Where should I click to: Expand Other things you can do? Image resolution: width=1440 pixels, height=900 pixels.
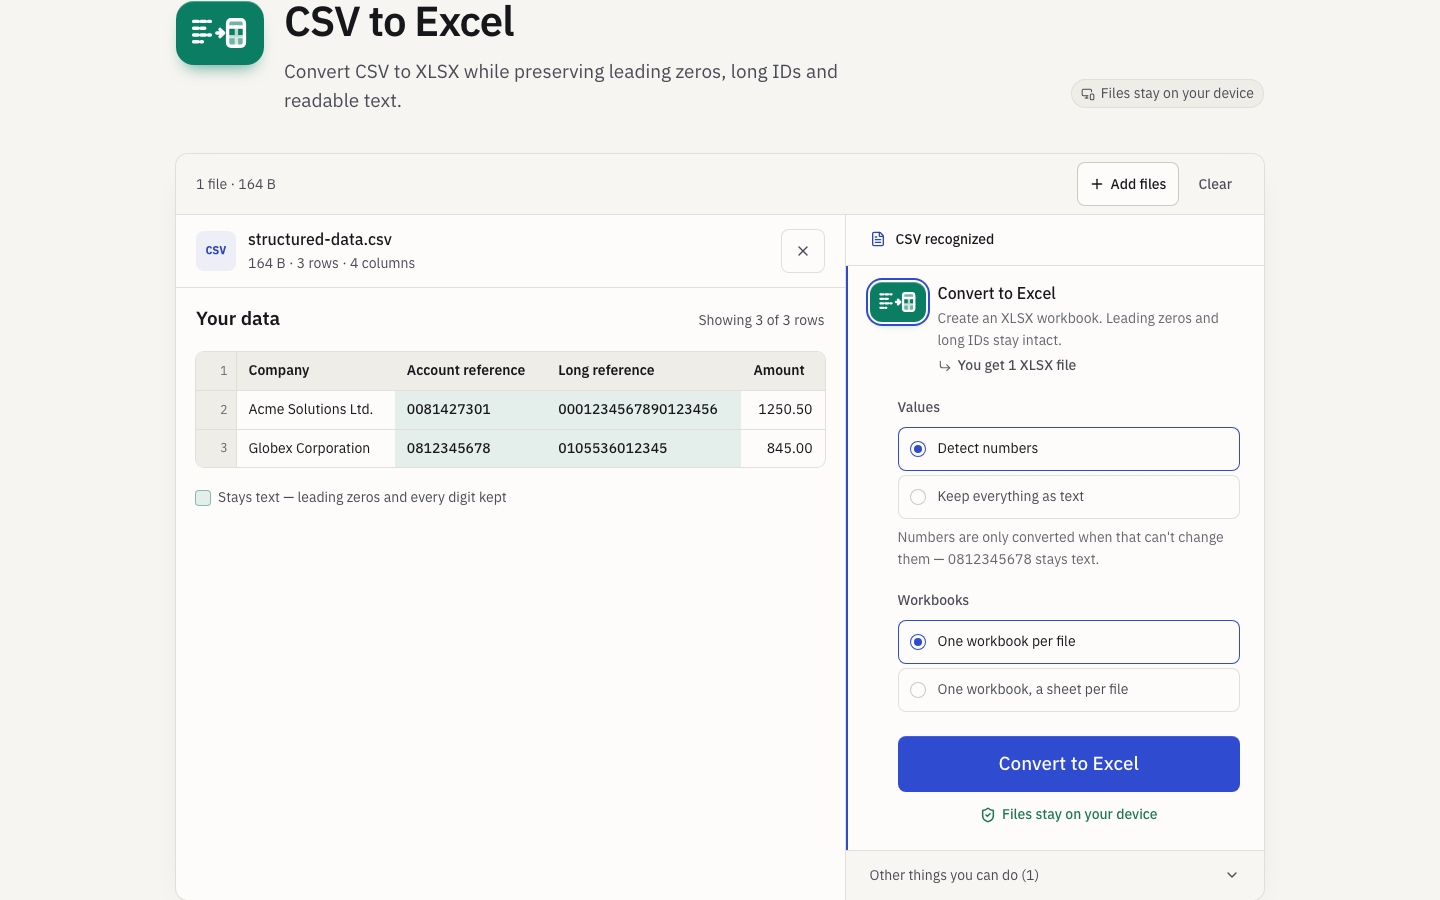[1055, 875]
